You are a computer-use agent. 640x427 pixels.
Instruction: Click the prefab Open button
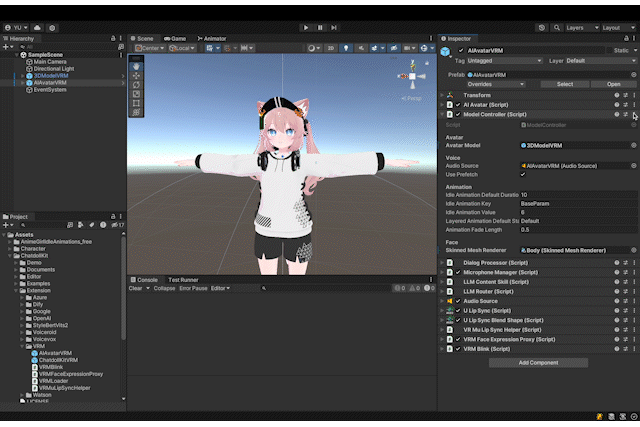pos(613,84)
